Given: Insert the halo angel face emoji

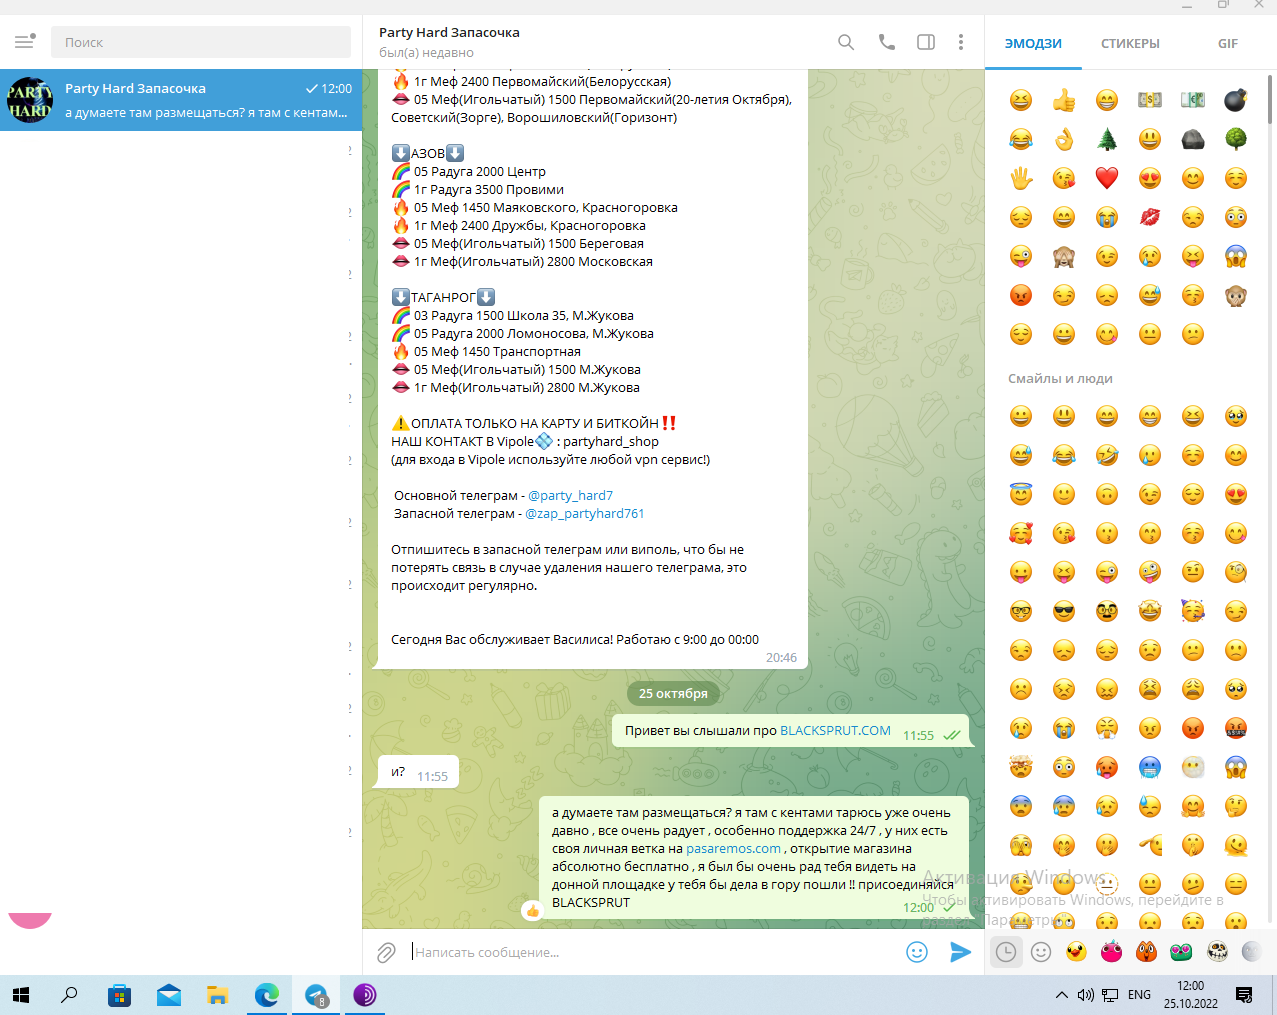Looking at the screenshot, I should [x=1021, y=494].
